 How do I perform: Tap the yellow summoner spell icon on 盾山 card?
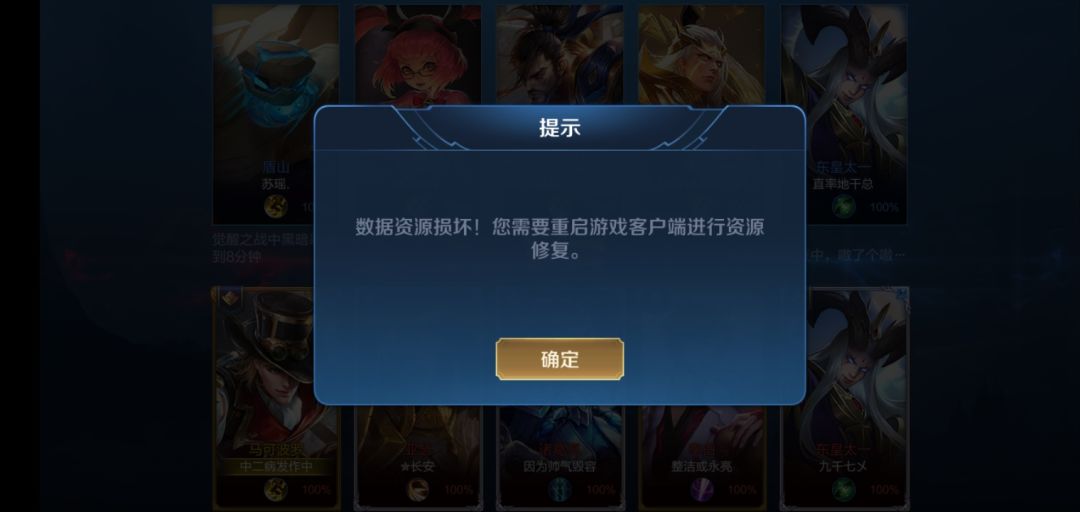point(276,206)
